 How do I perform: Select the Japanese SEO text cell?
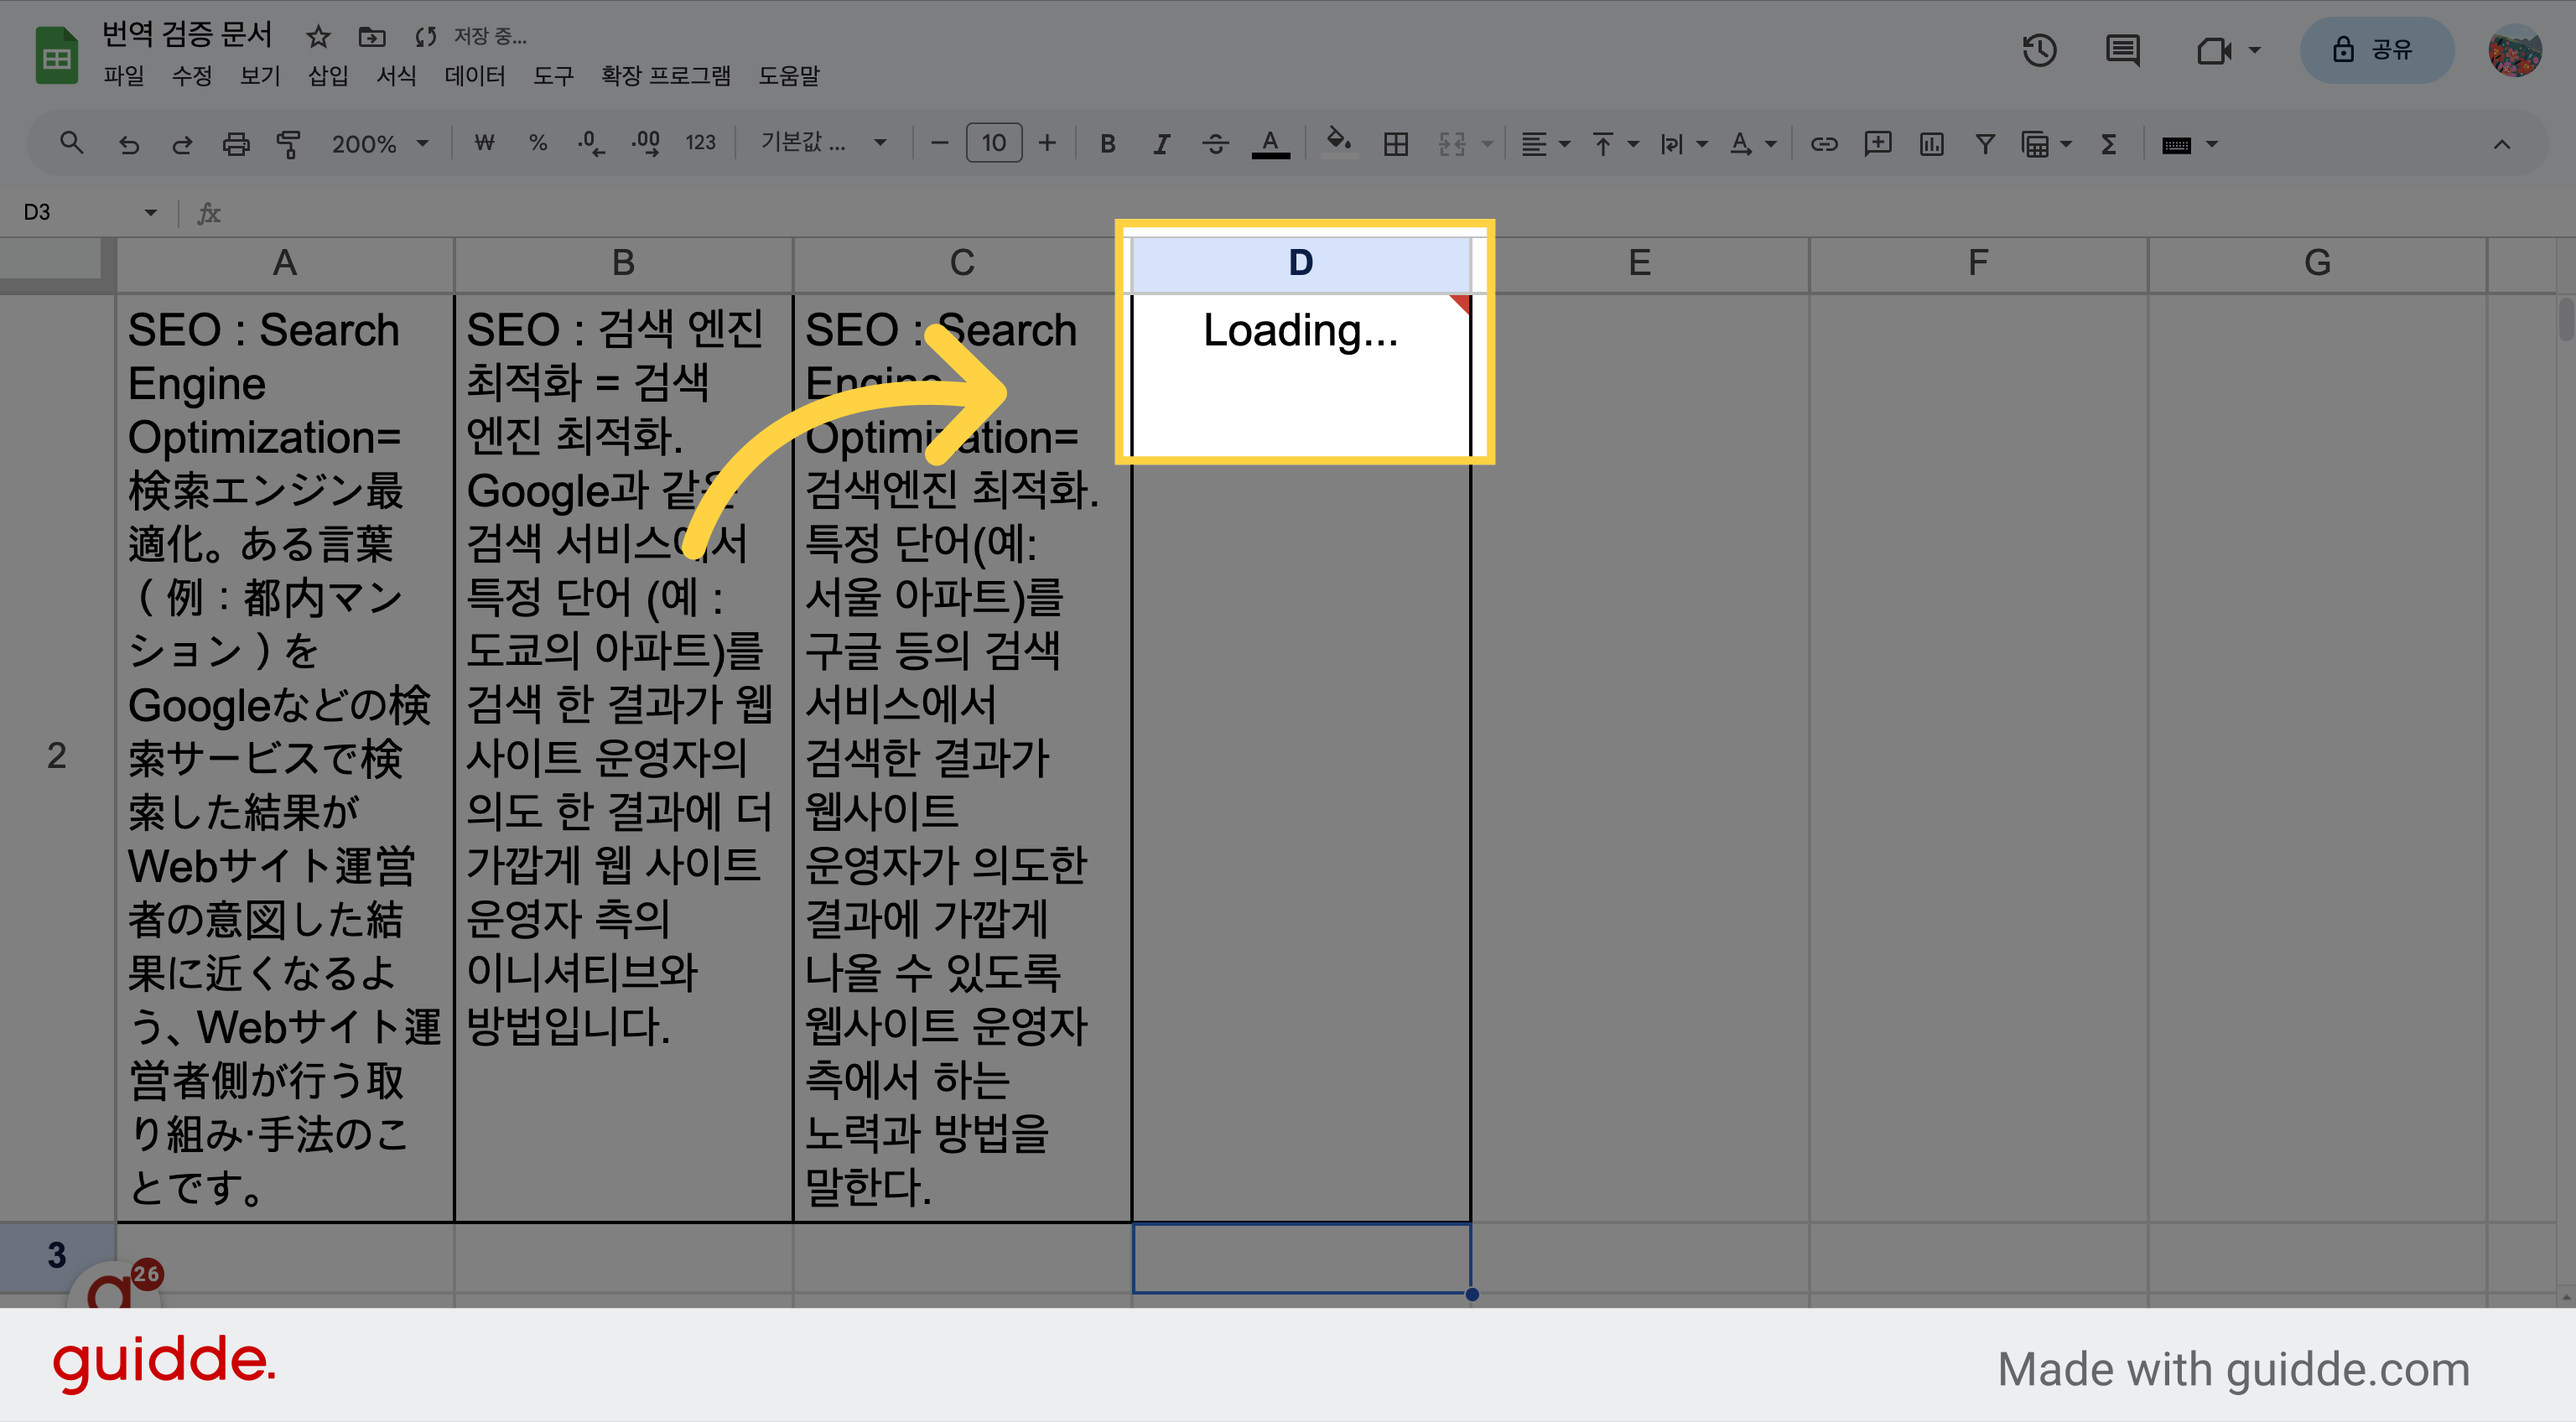tap(285, 757)
